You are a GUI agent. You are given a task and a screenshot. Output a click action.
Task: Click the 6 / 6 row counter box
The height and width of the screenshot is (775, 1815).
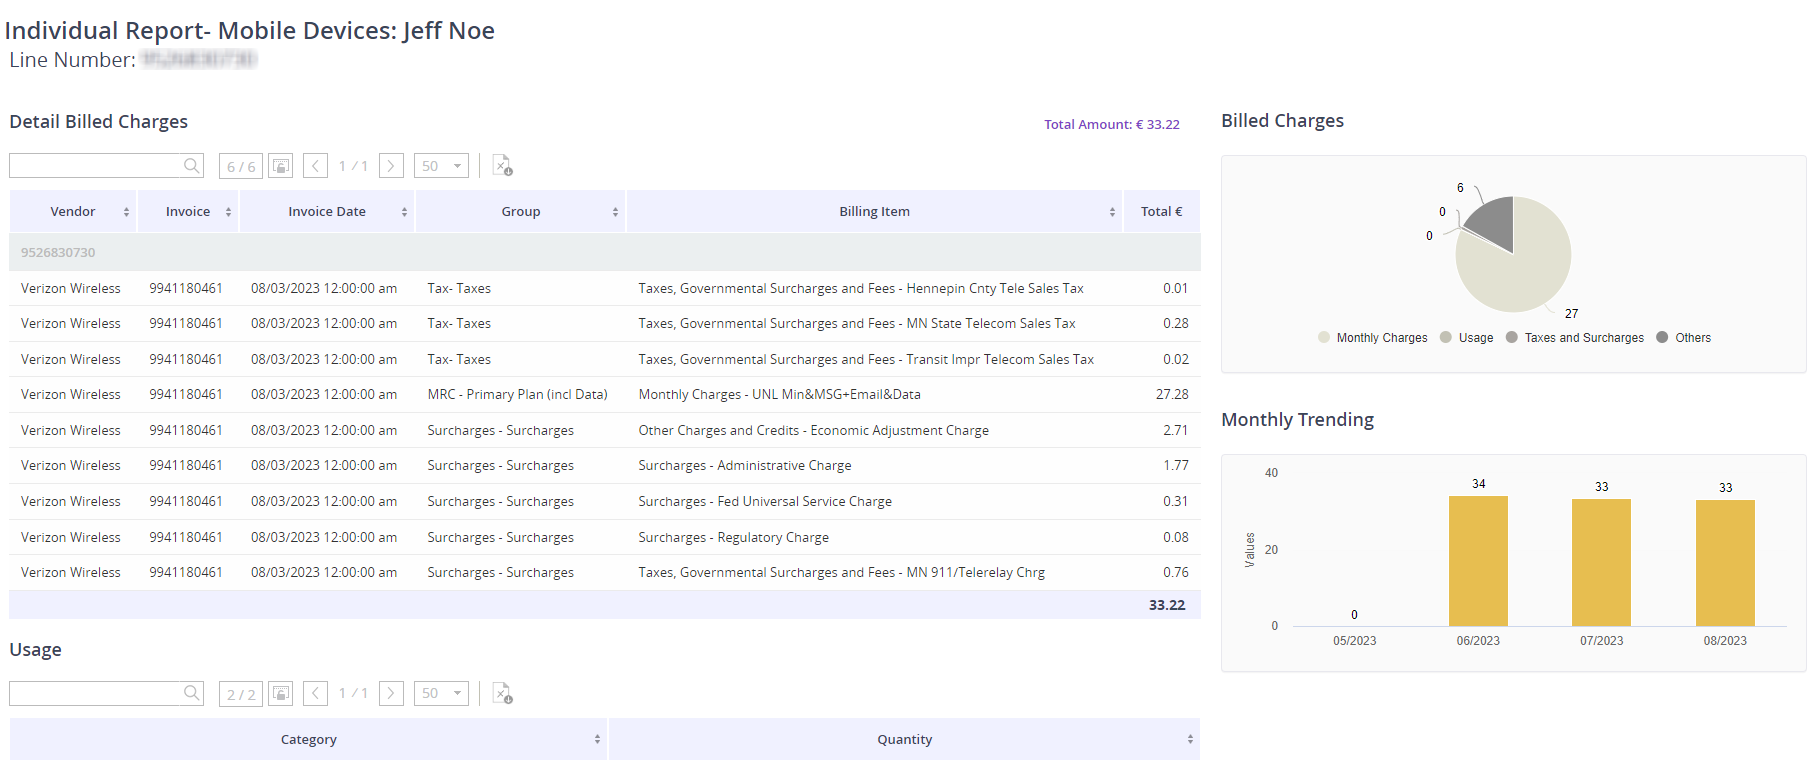pyautogui.click(x=241, y=166)
